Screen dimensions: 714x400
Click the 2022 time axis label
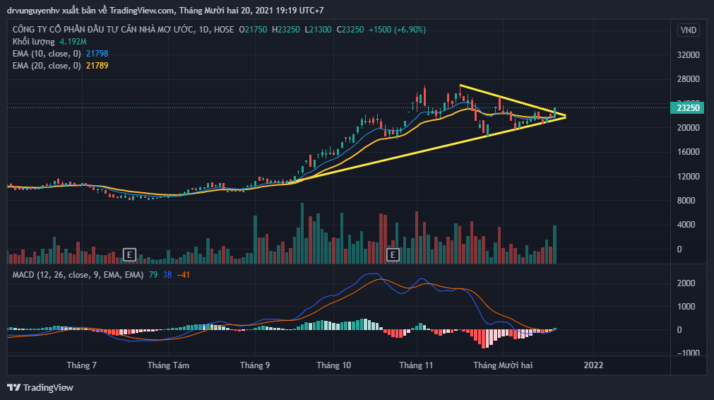(x=593, y=365)
